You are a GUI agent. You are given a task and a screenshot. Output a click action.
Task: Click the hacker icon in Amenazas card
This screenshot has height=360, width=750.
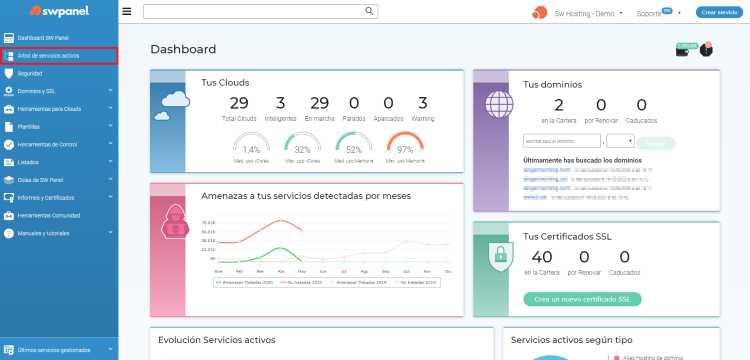[176, 221]
